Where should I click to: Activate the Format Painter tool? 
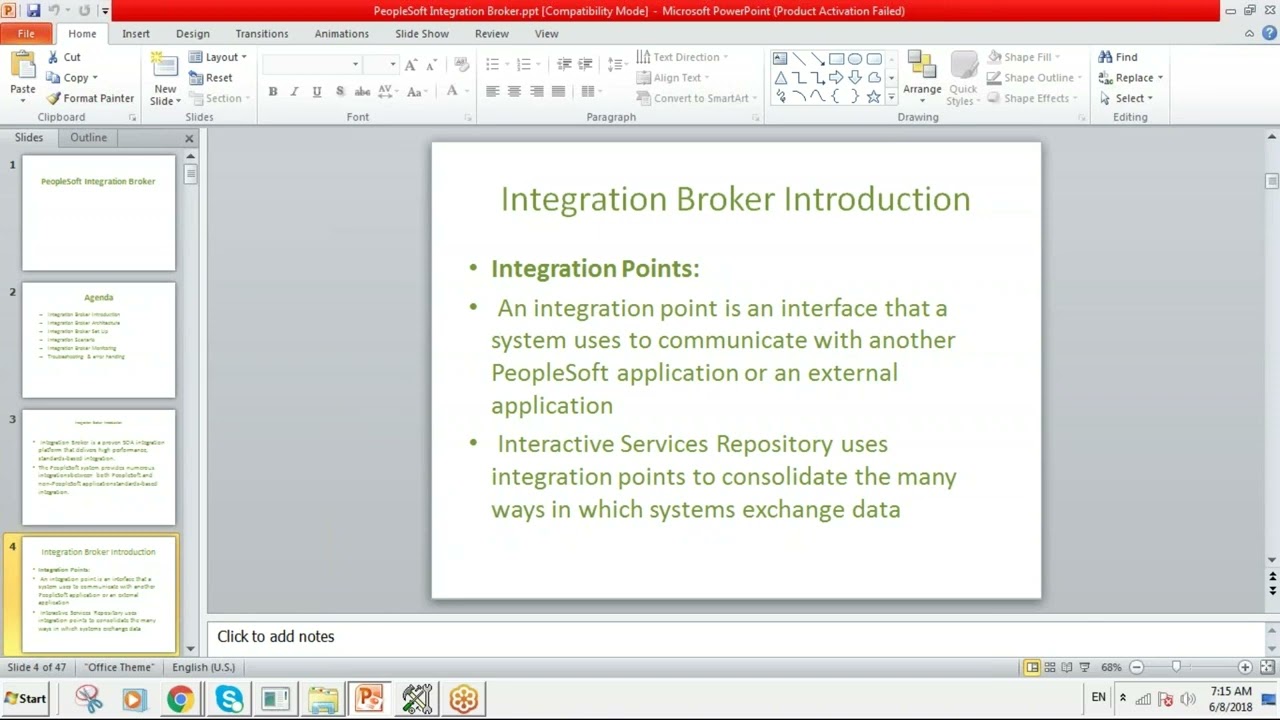click(90, 98)
